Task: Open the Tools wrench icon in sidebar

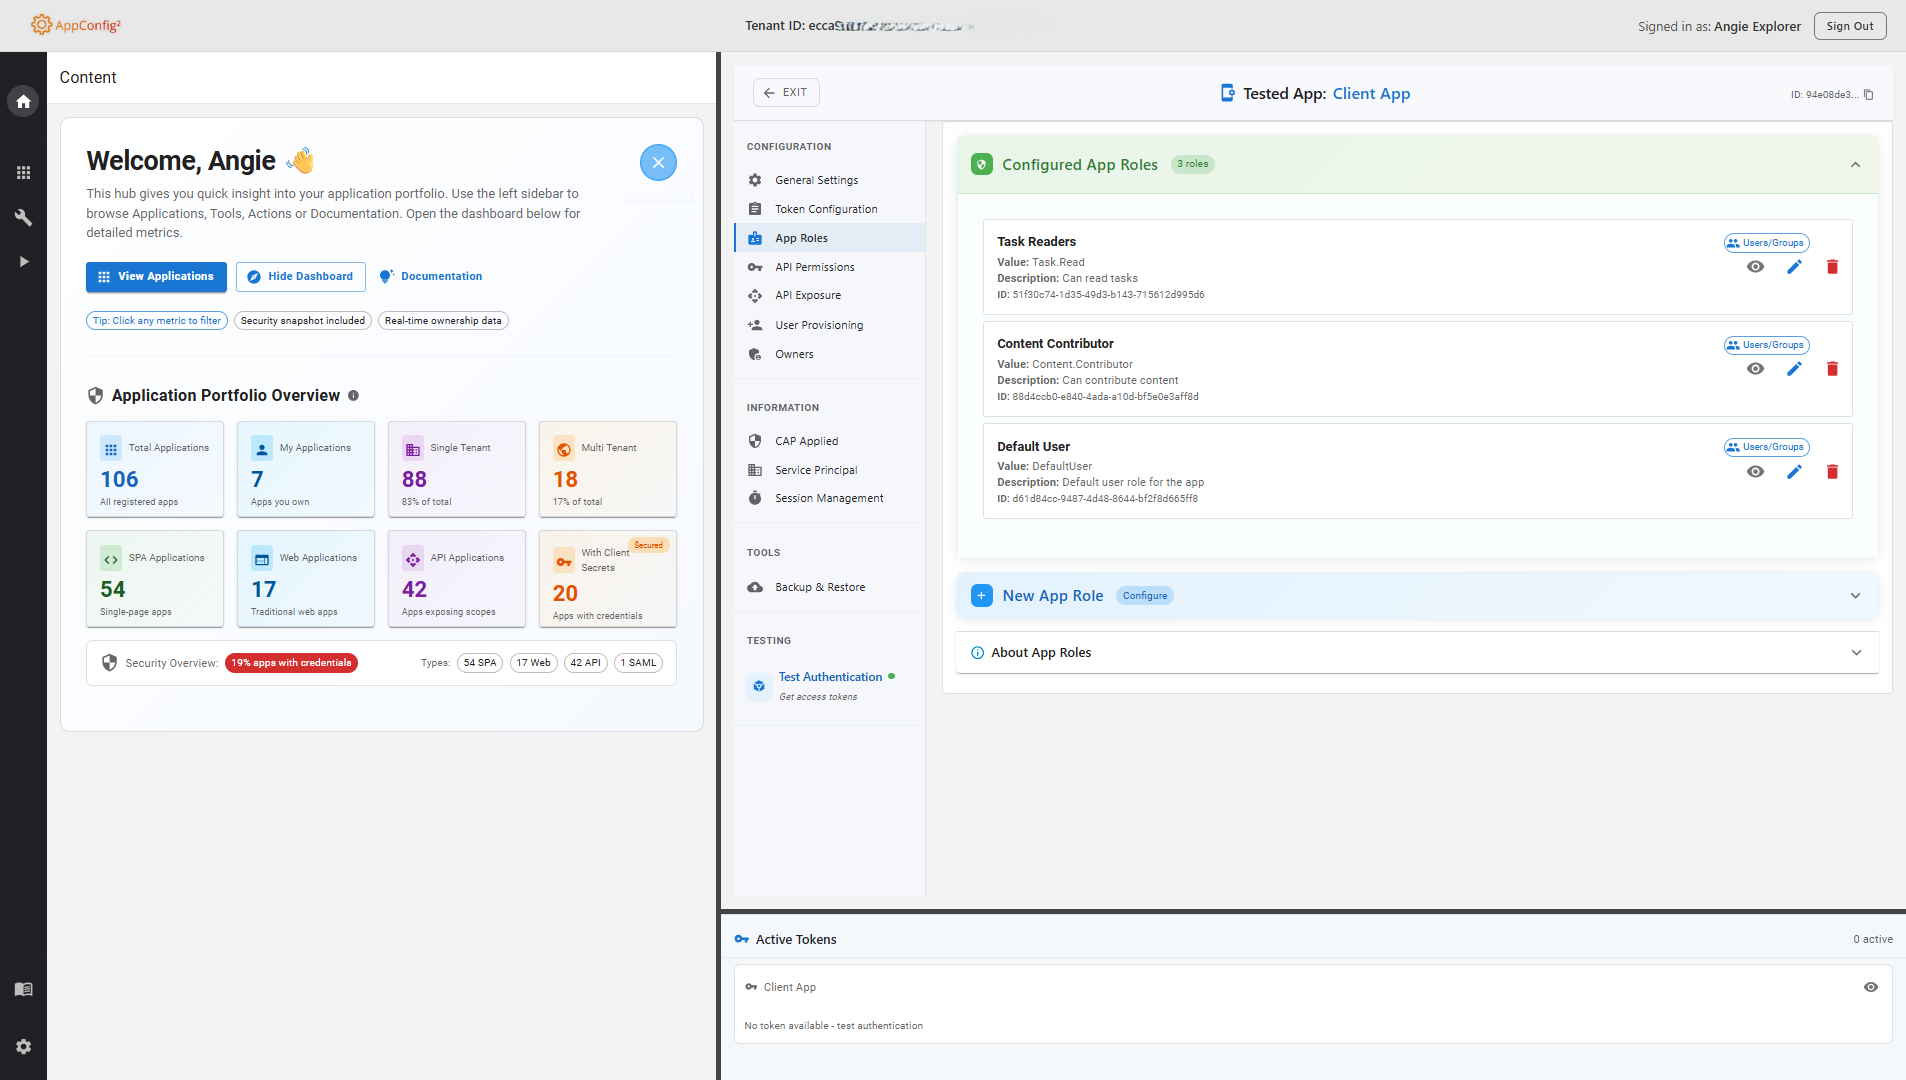Action: click(x=23, y=218)
